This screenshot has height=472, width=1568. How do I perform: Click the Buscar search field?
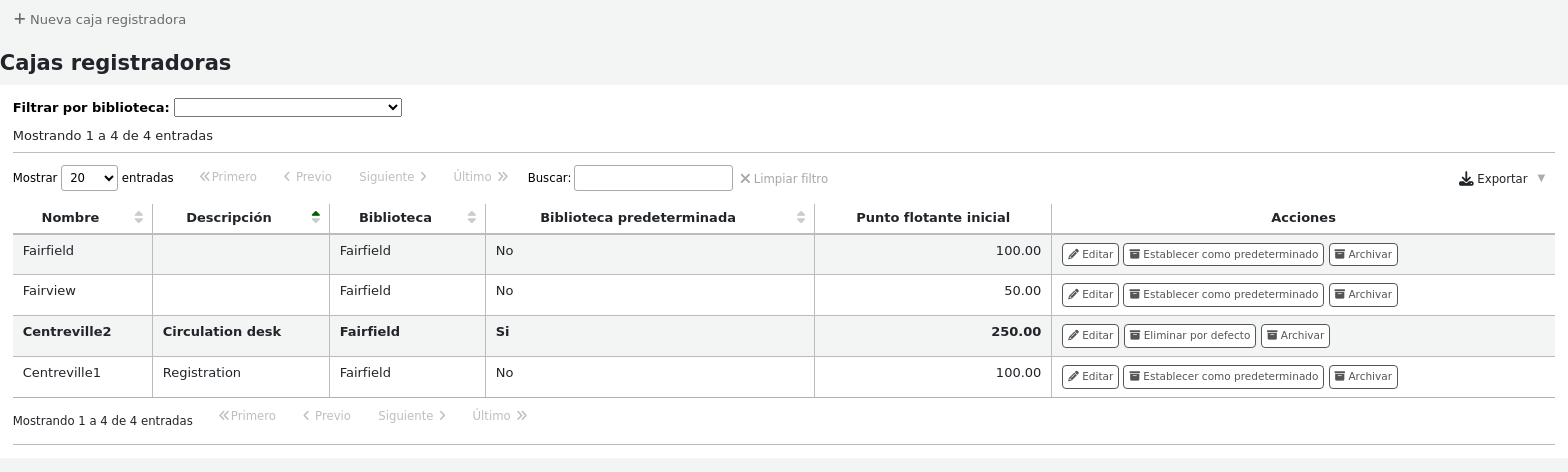coord(653,178)
